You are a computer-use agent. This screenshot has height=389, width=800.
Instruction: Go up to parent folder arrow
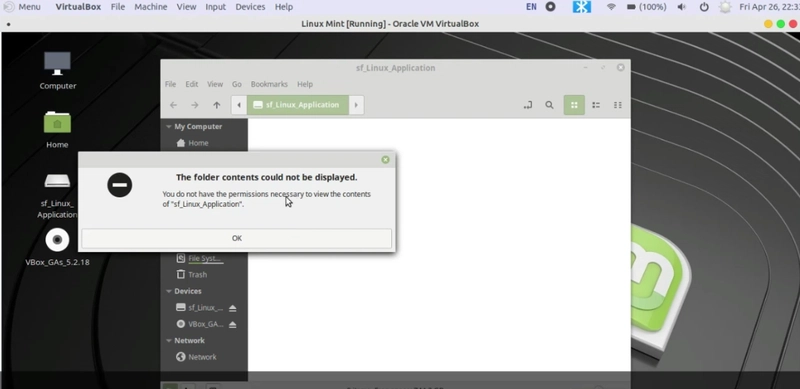point(216,105)
